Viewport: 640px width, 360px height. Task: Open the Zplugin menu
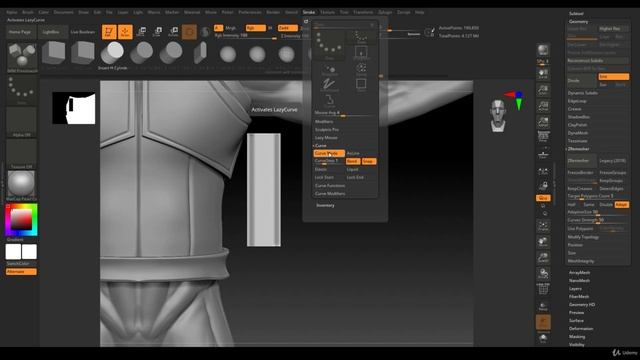385,12
